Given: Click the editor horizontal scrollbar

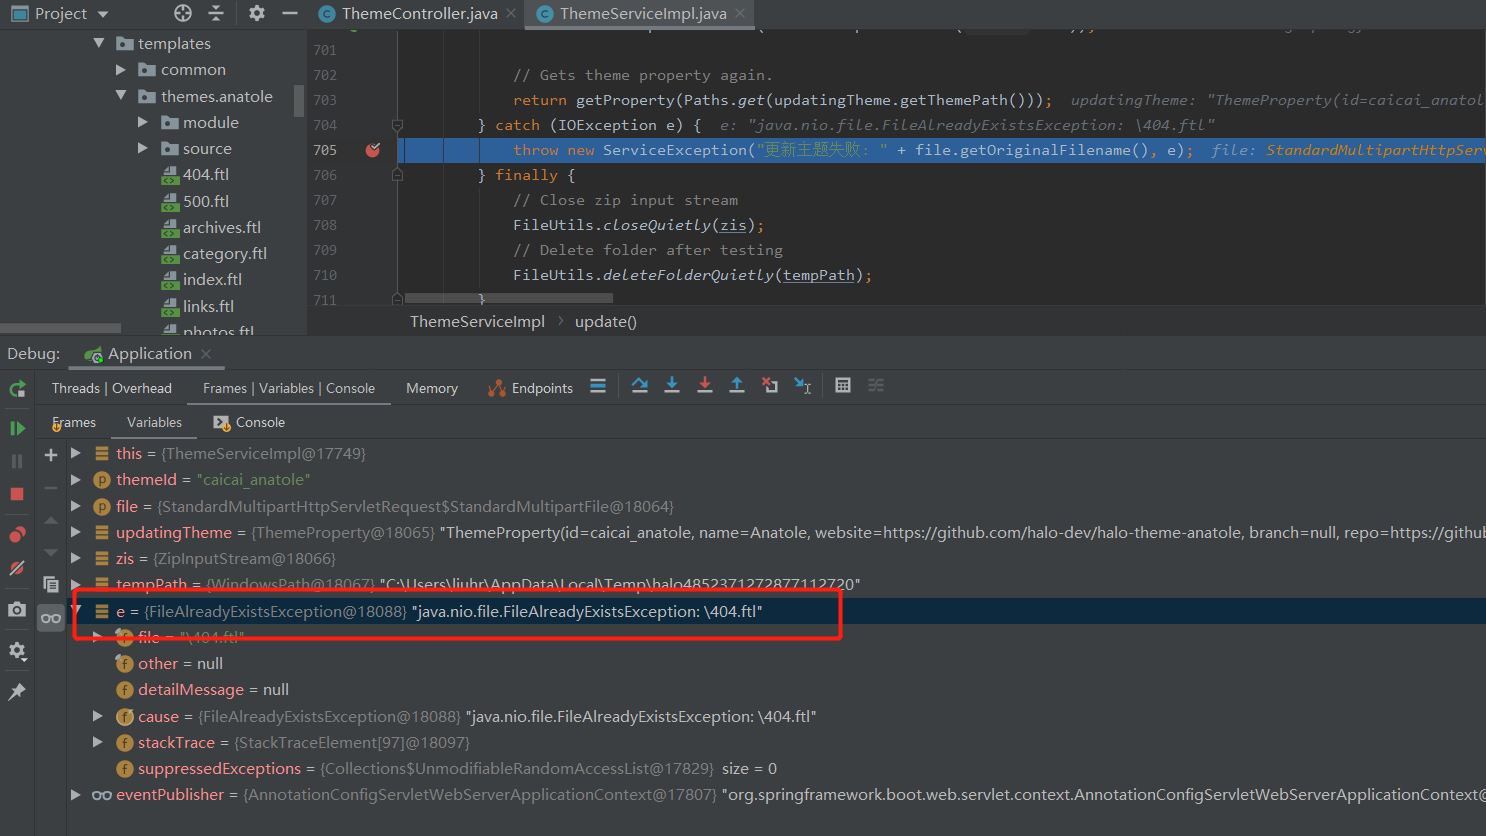Looking at the screenshot, I should tap(509, 298).
